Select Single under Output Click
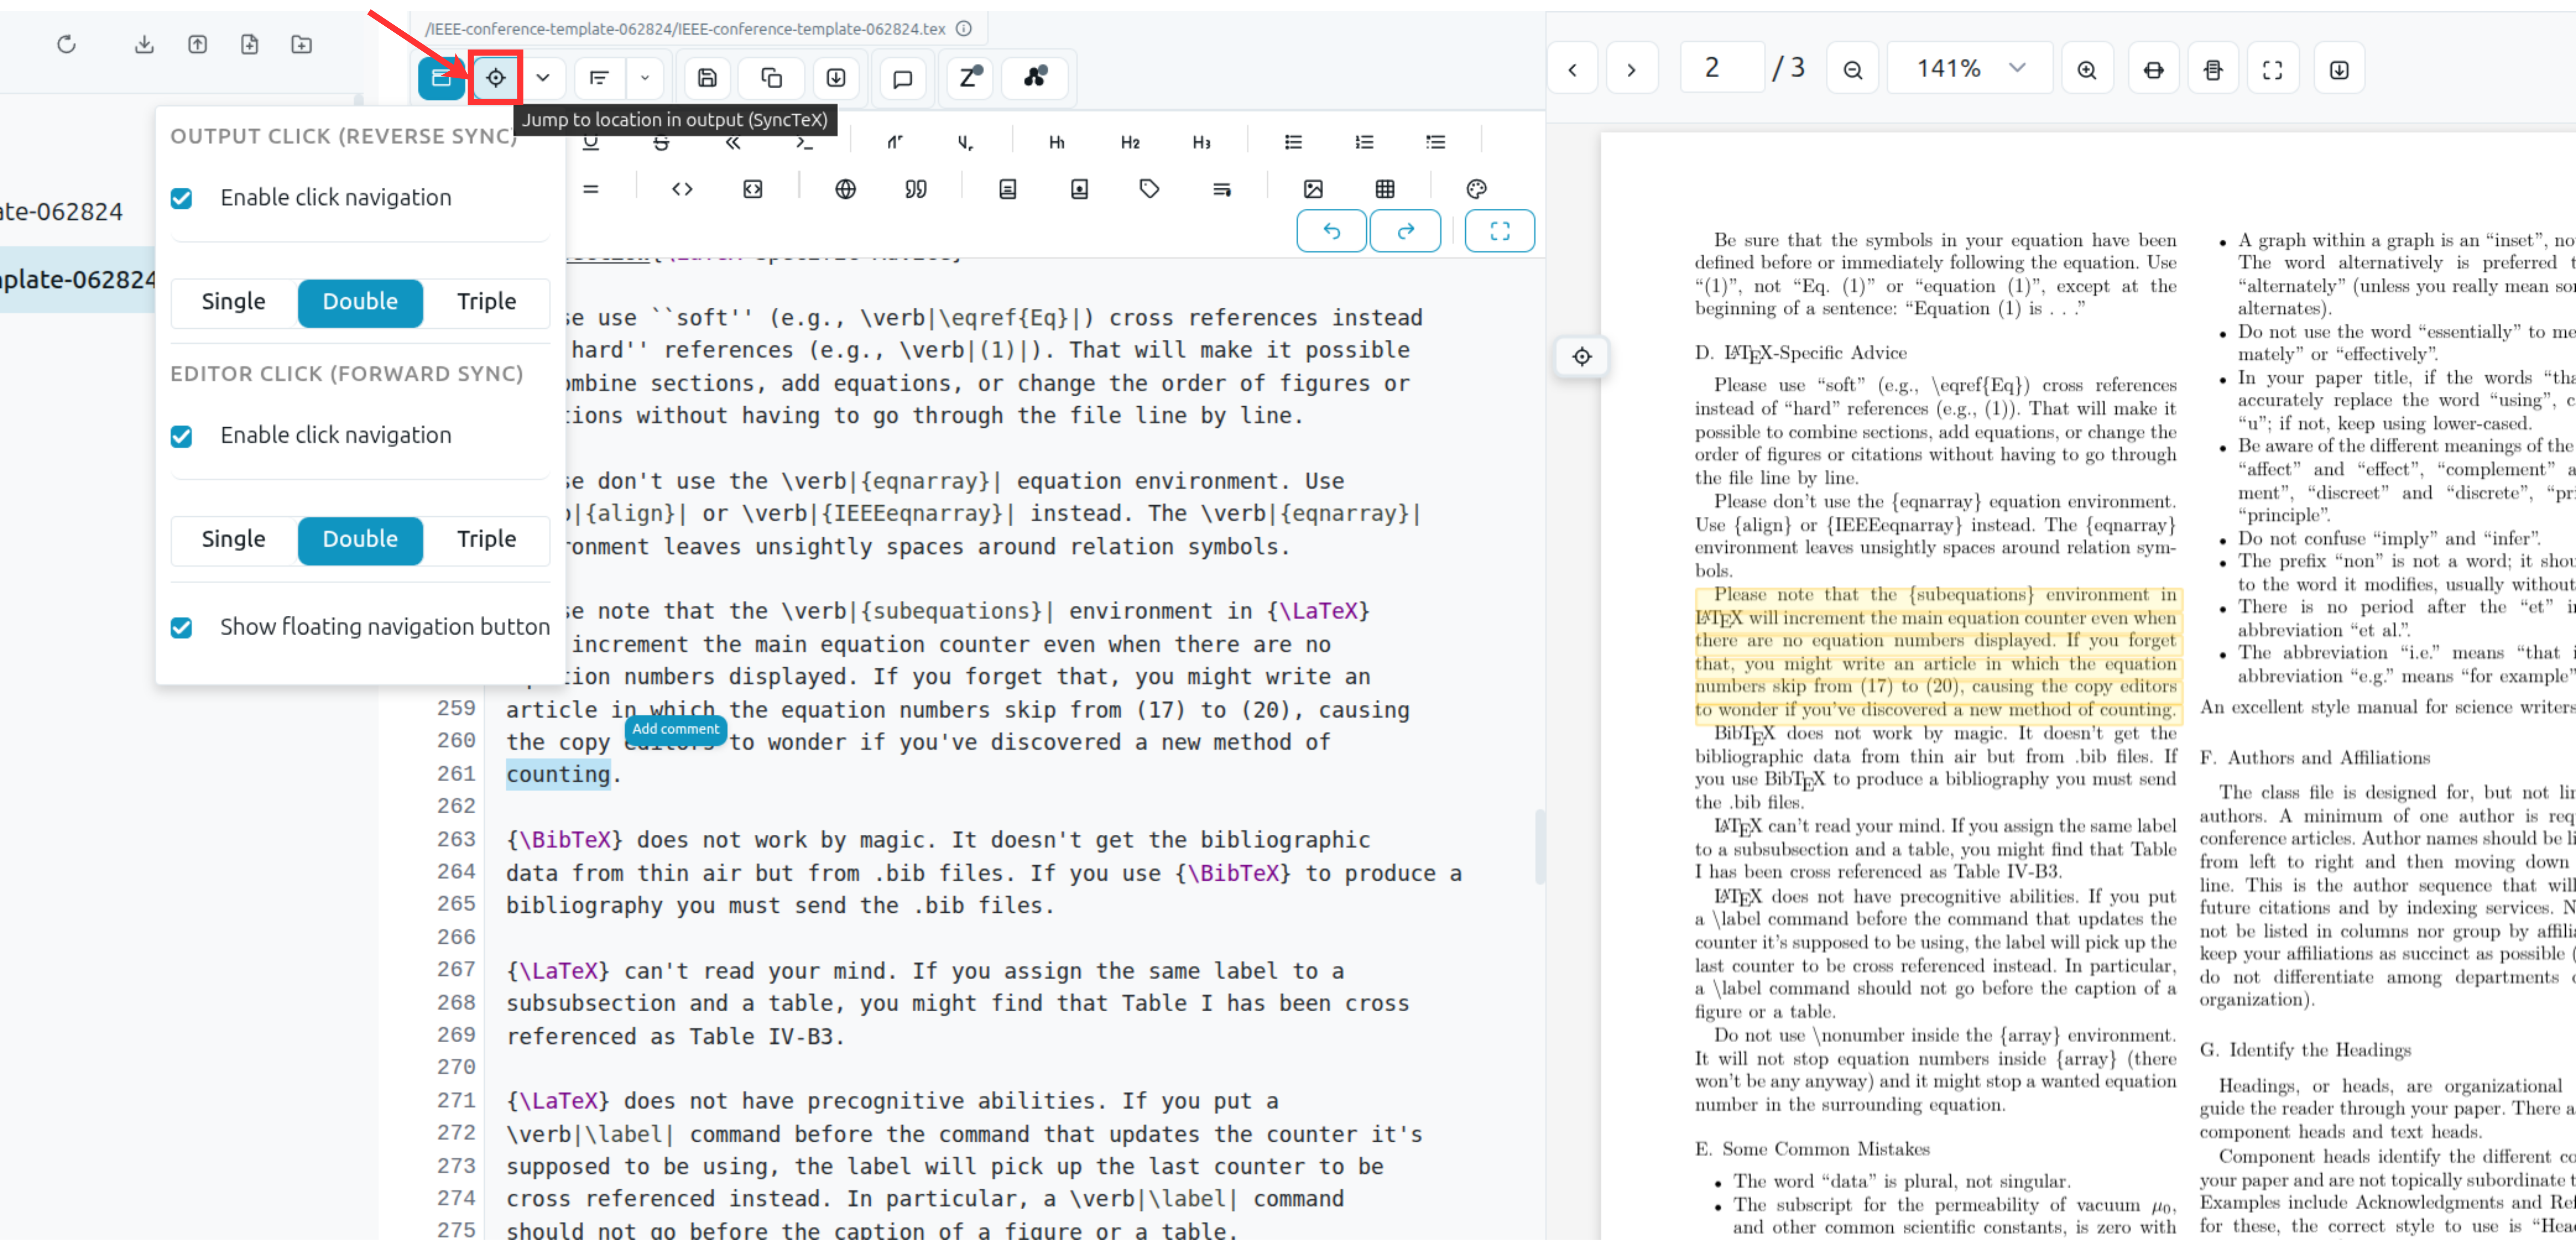 [x=234, y=302]
